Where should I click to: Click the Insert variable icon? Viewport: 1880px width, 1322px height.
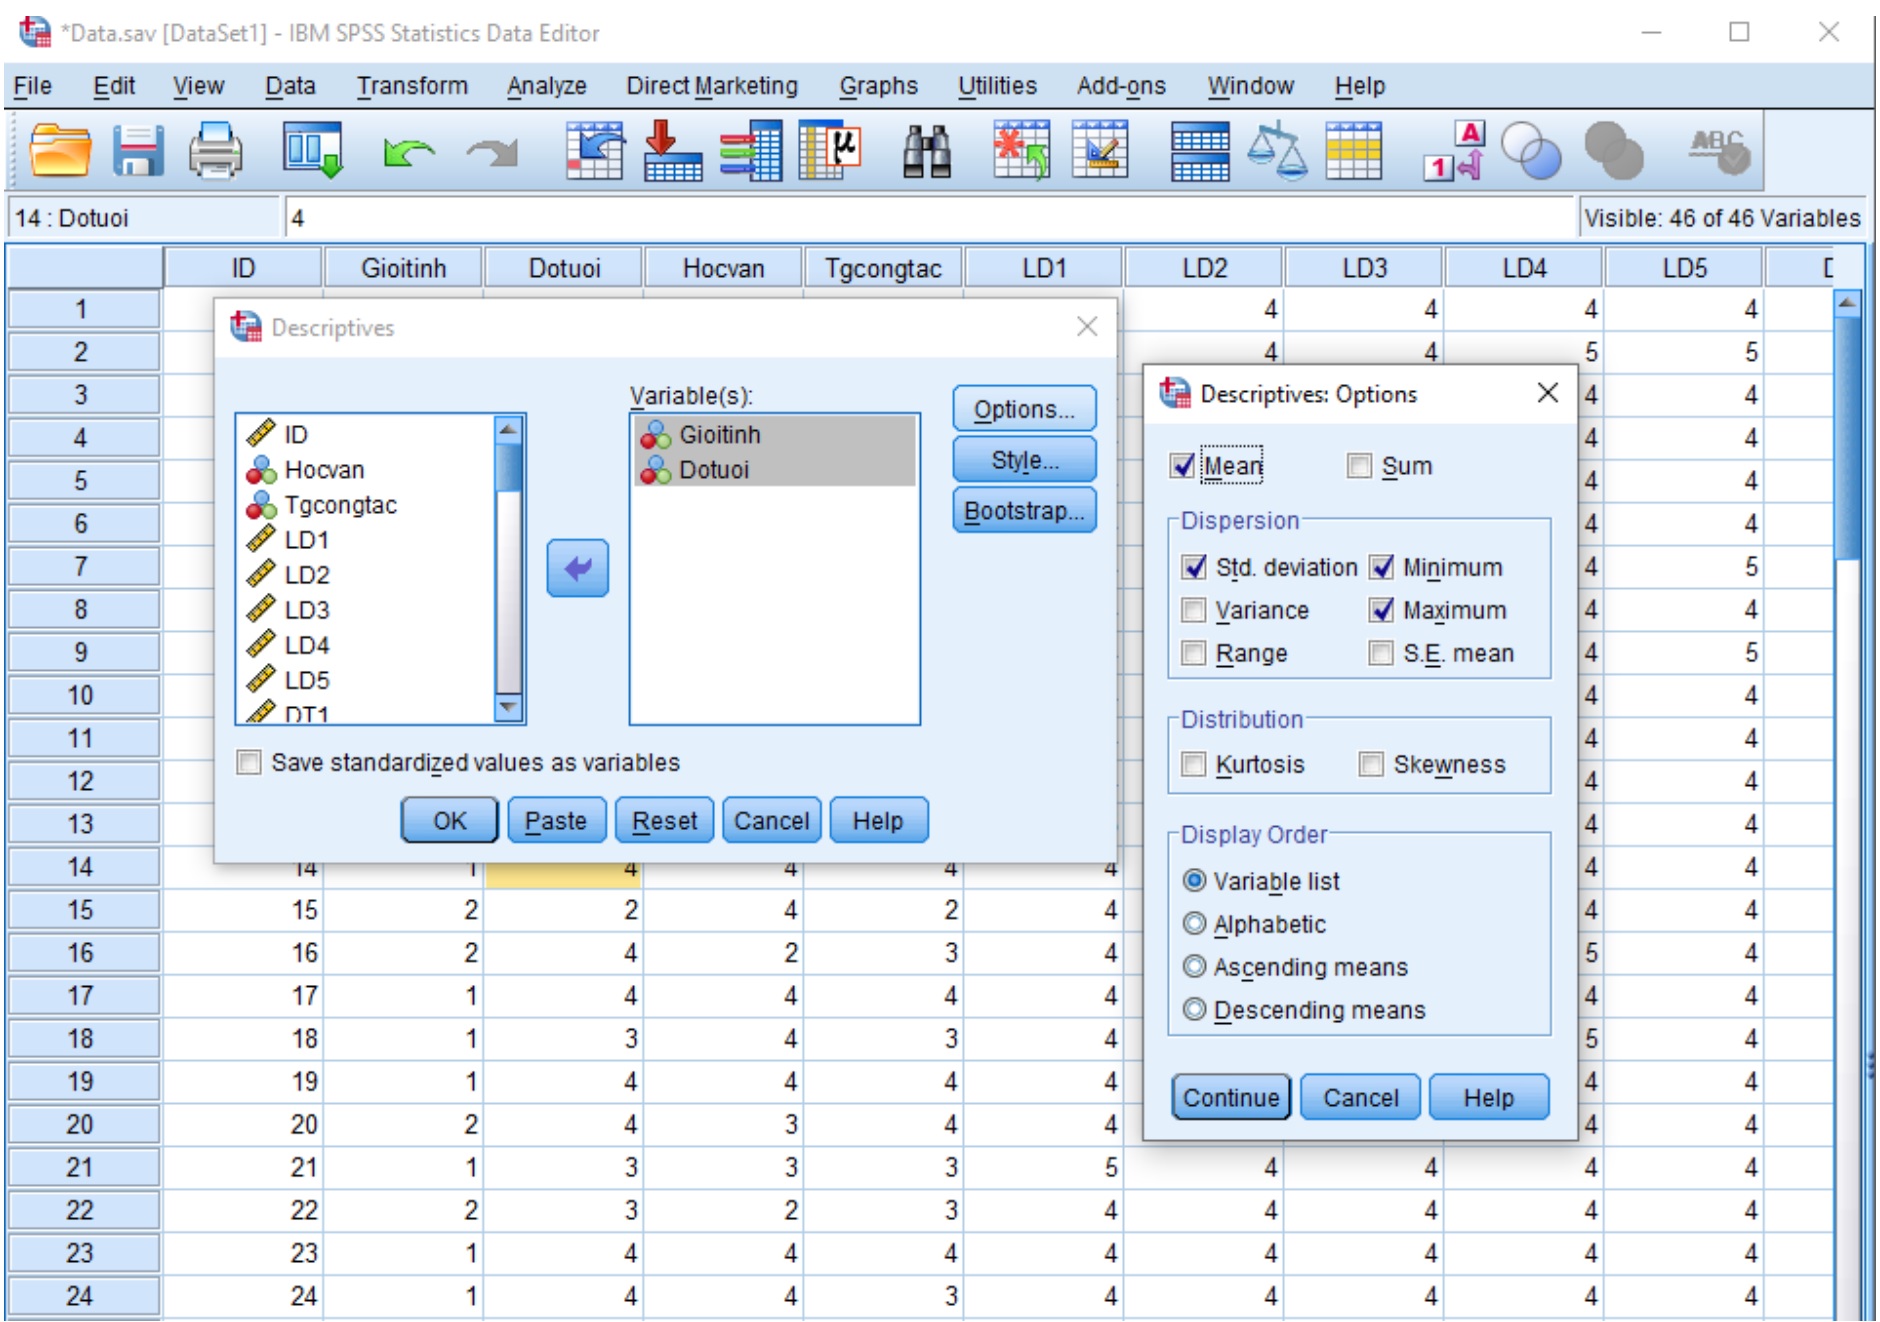(1100, 150)
